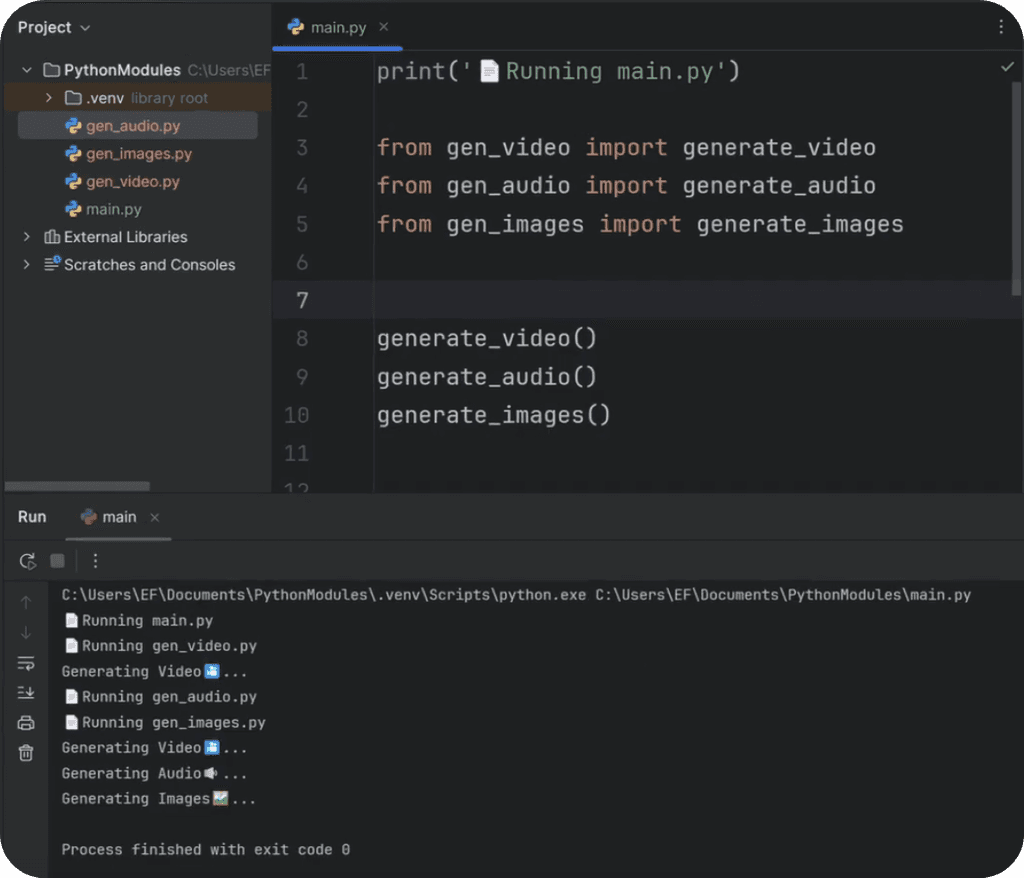Click 'Running gen_audio.py' console output line
This screenshot has height=878, width=1024.
(161, 697)
